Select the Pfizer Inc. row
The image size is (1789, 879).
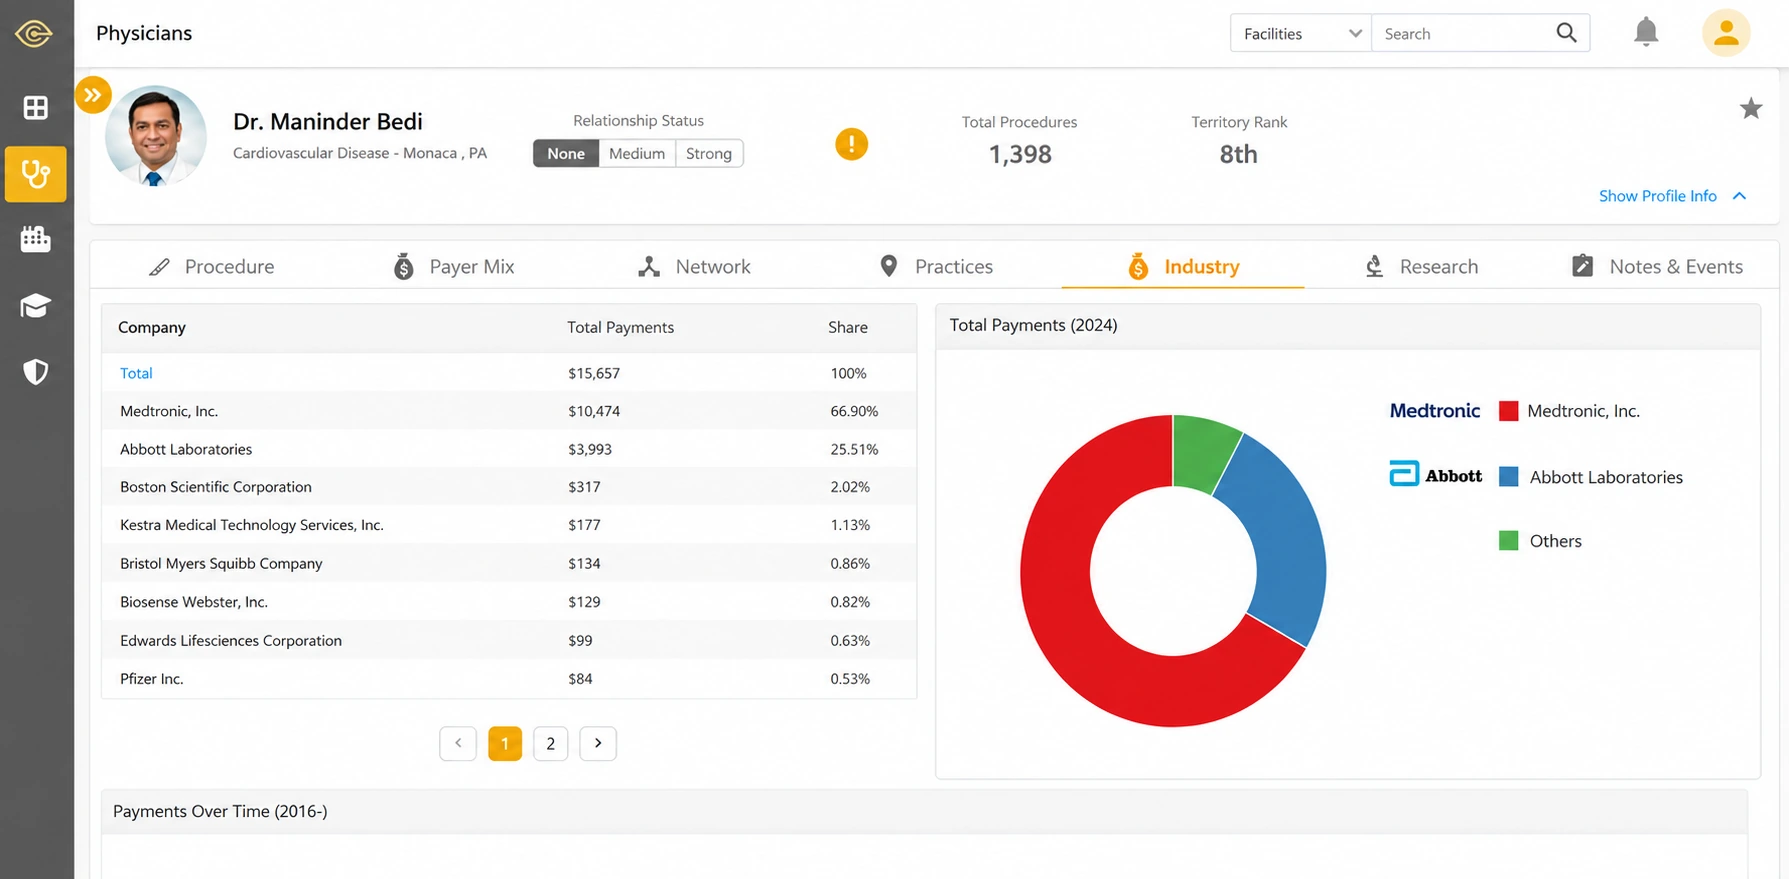(x=509, y=678)
